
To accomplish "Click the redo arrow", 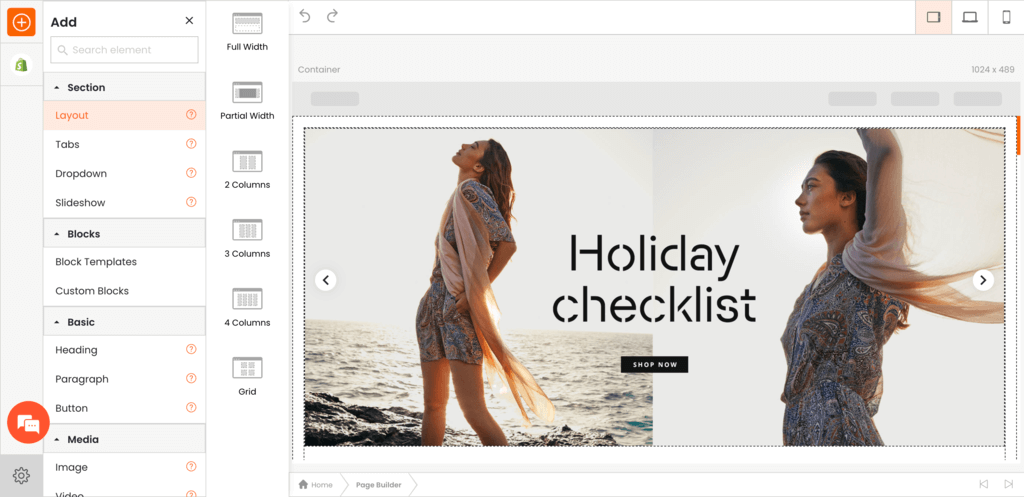I will click(x=332, y=16).
